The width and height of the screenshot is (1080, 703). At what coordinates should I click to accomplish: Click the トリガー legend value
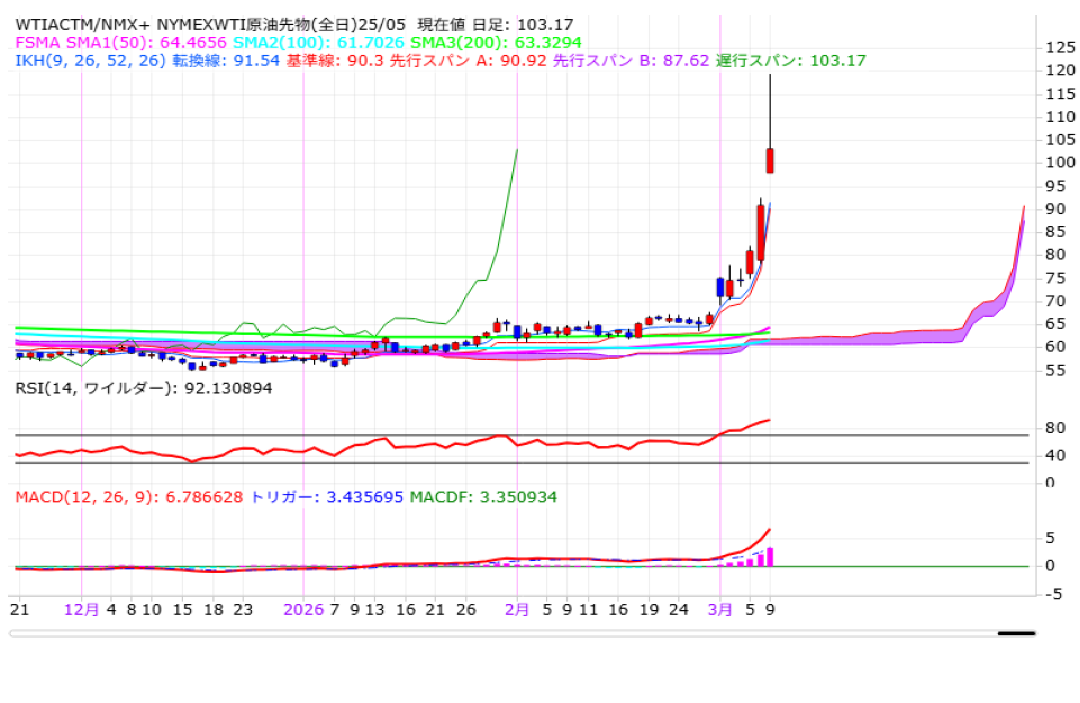click(x=325, y=497)
